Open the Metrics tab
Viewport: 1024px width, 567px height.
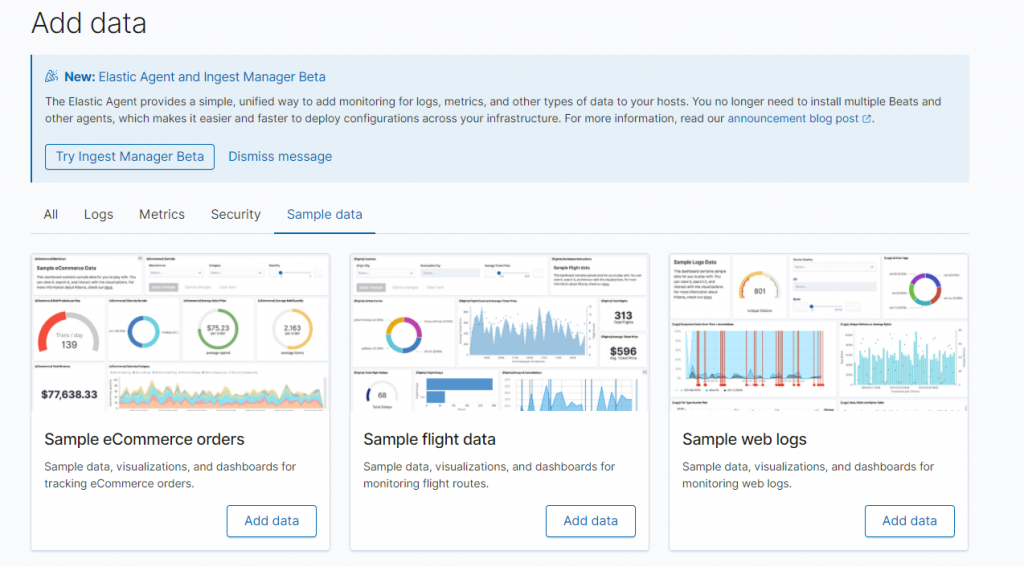(x=162, y=214)
